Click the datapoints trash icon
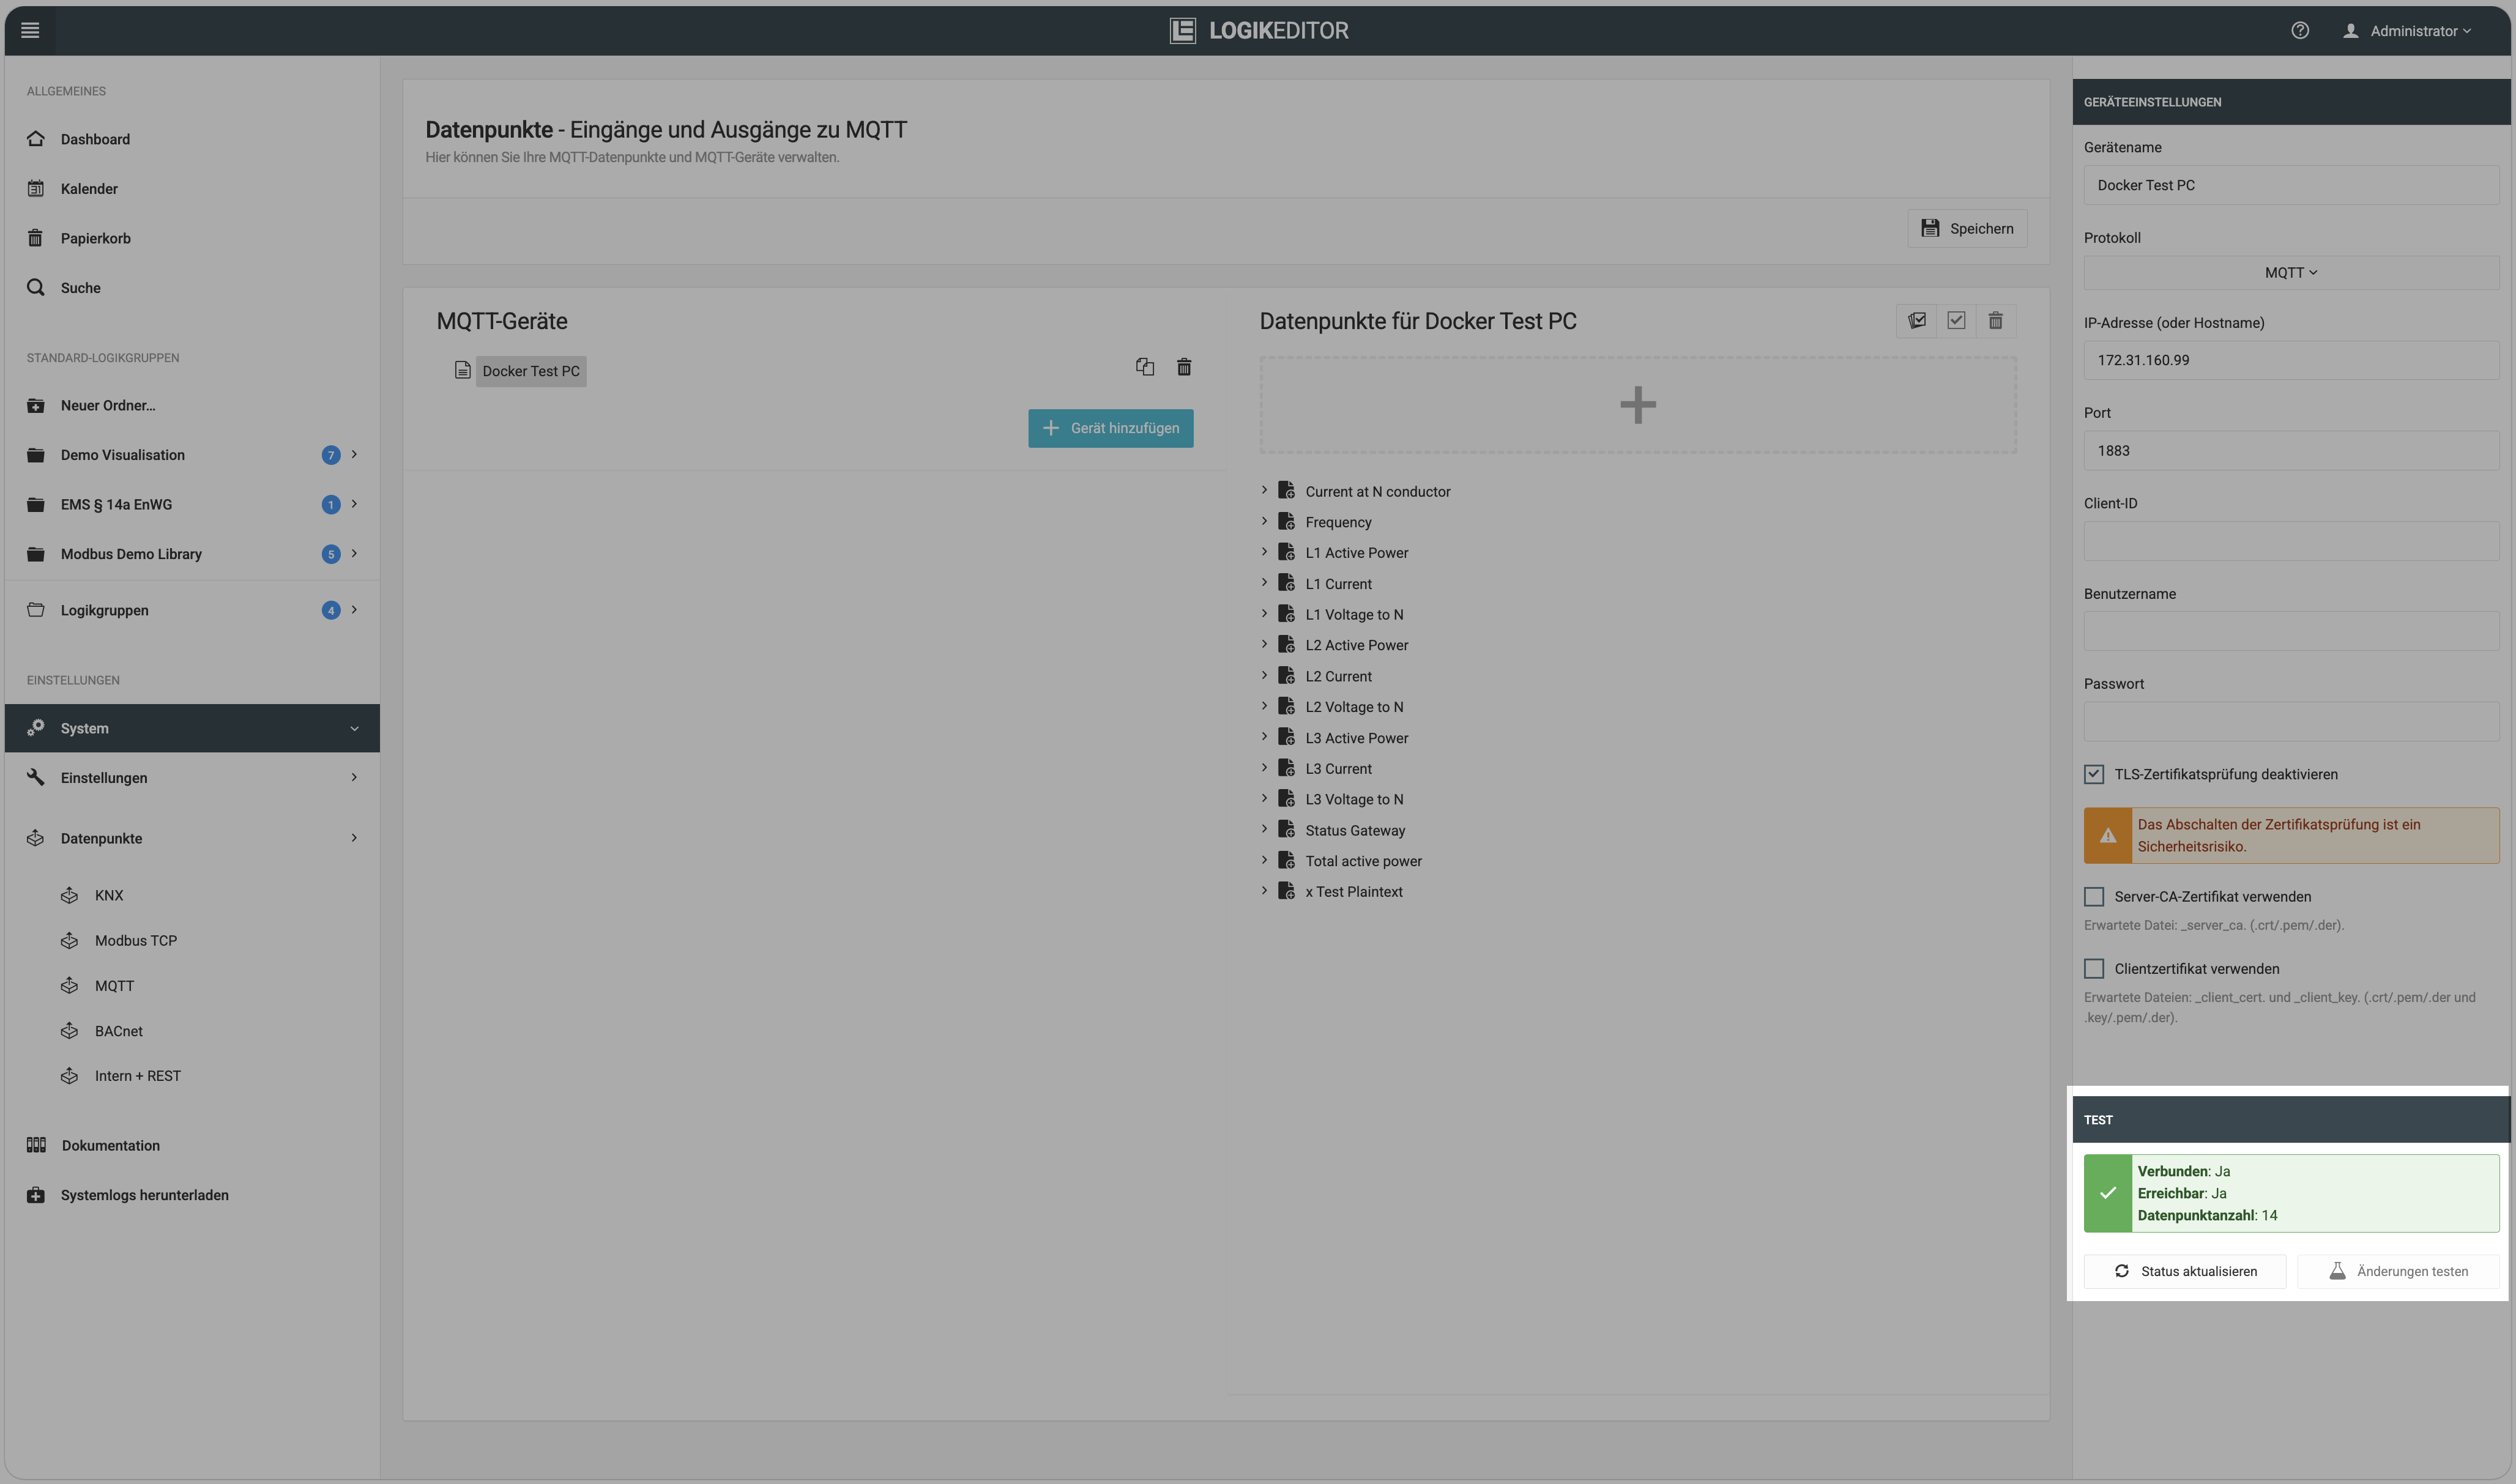The width and height of the screenshot is (2516, 1484). click(1995, 320)
